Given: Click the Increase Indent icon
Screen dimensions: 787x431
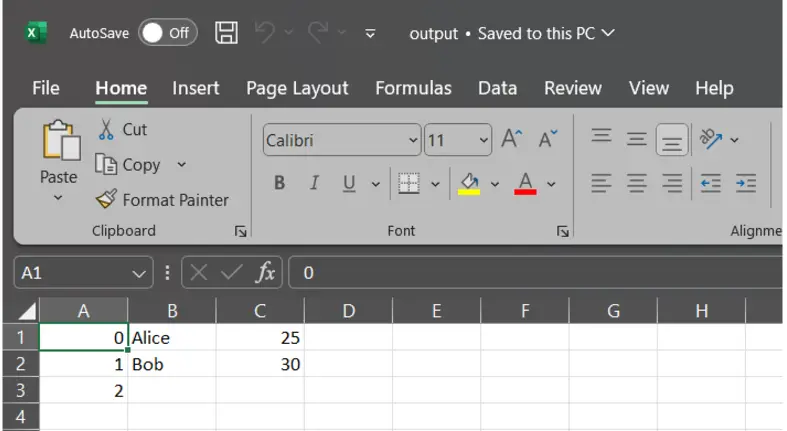Looking at the screenshot, I should pyautogui.click(x=746, y=183).
